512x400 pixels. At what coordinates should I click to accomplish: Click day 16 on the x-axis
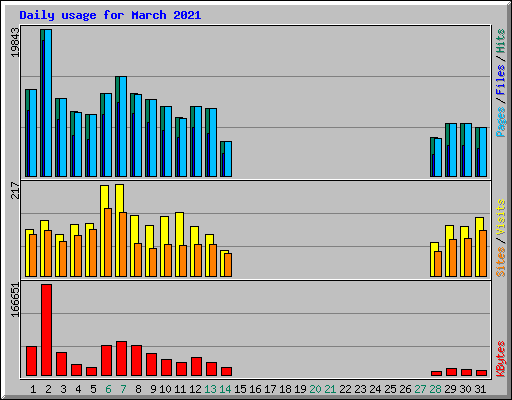[255, 389]
